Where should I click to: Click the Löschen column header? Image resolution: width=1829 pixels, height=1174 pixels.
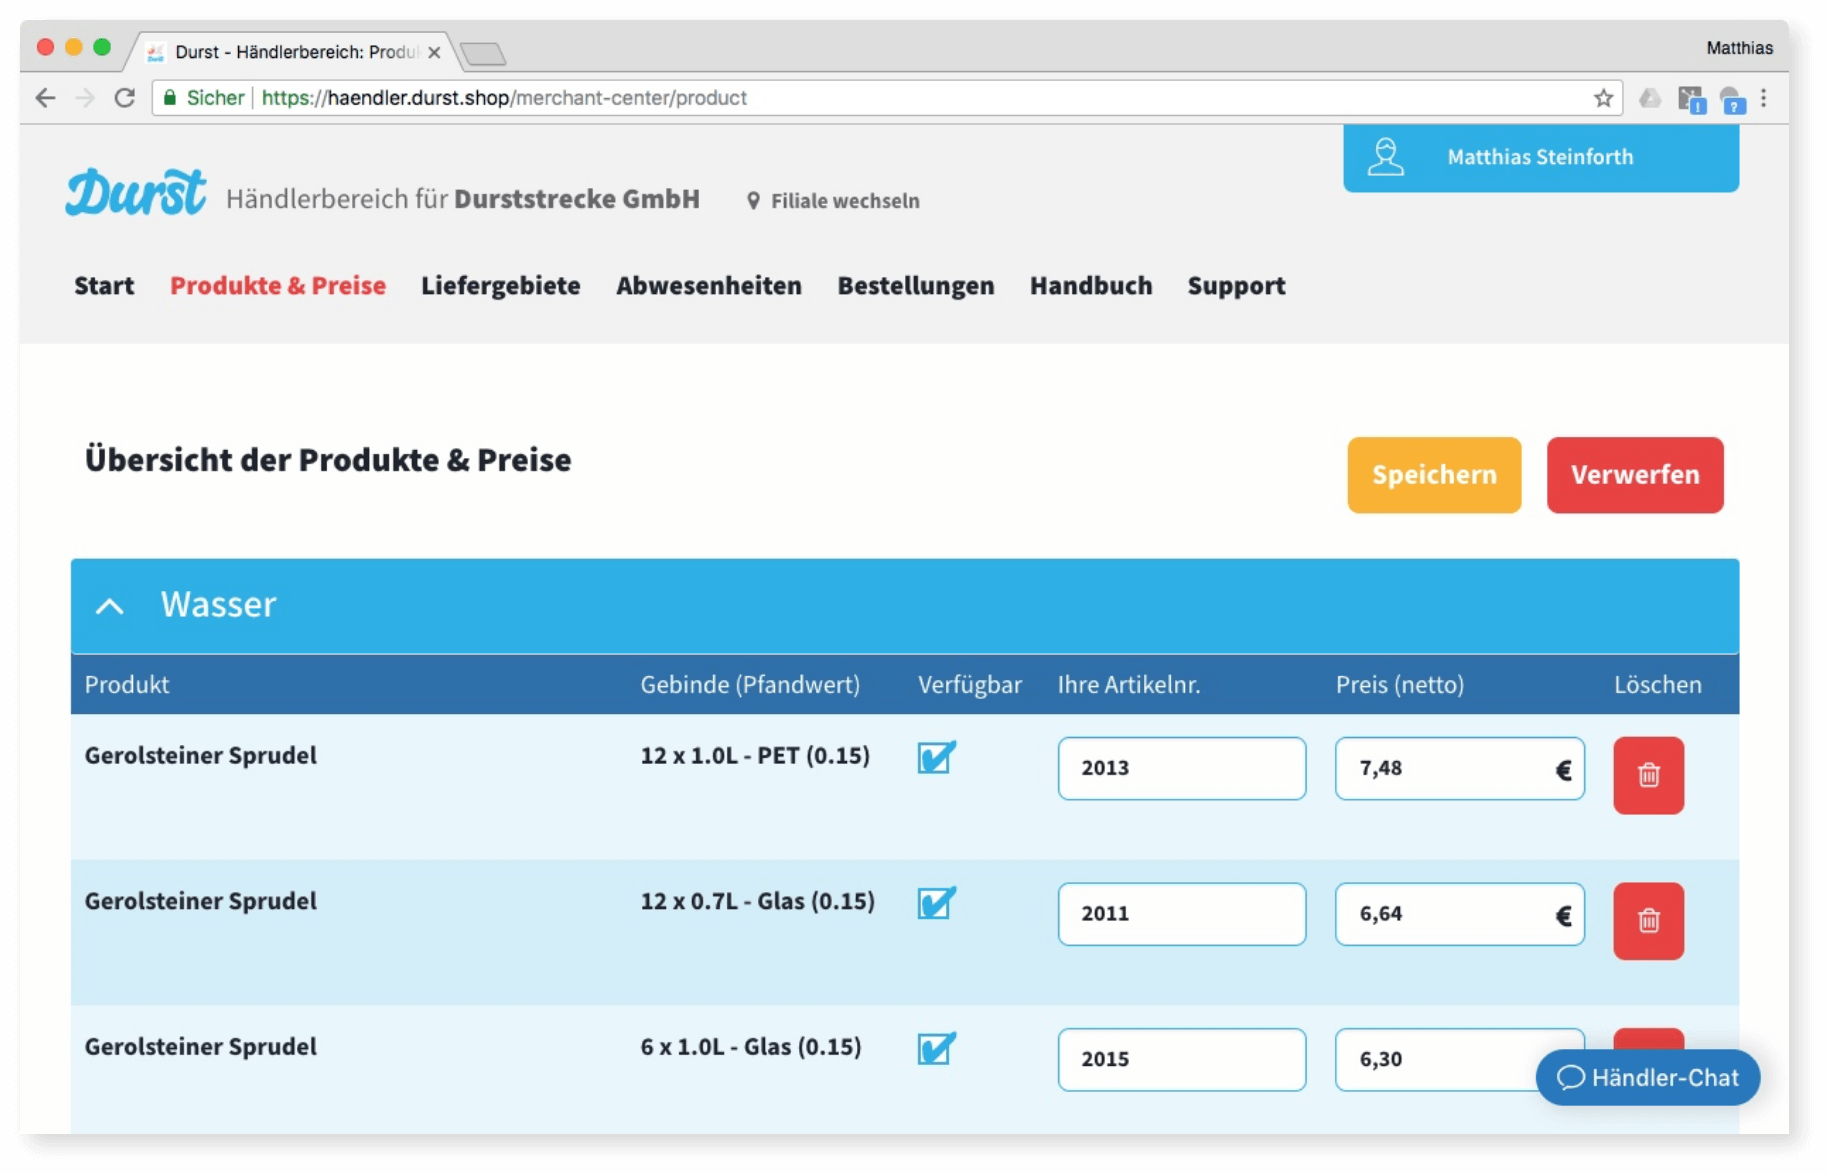pyautogui.click(x=1657, y=685)
